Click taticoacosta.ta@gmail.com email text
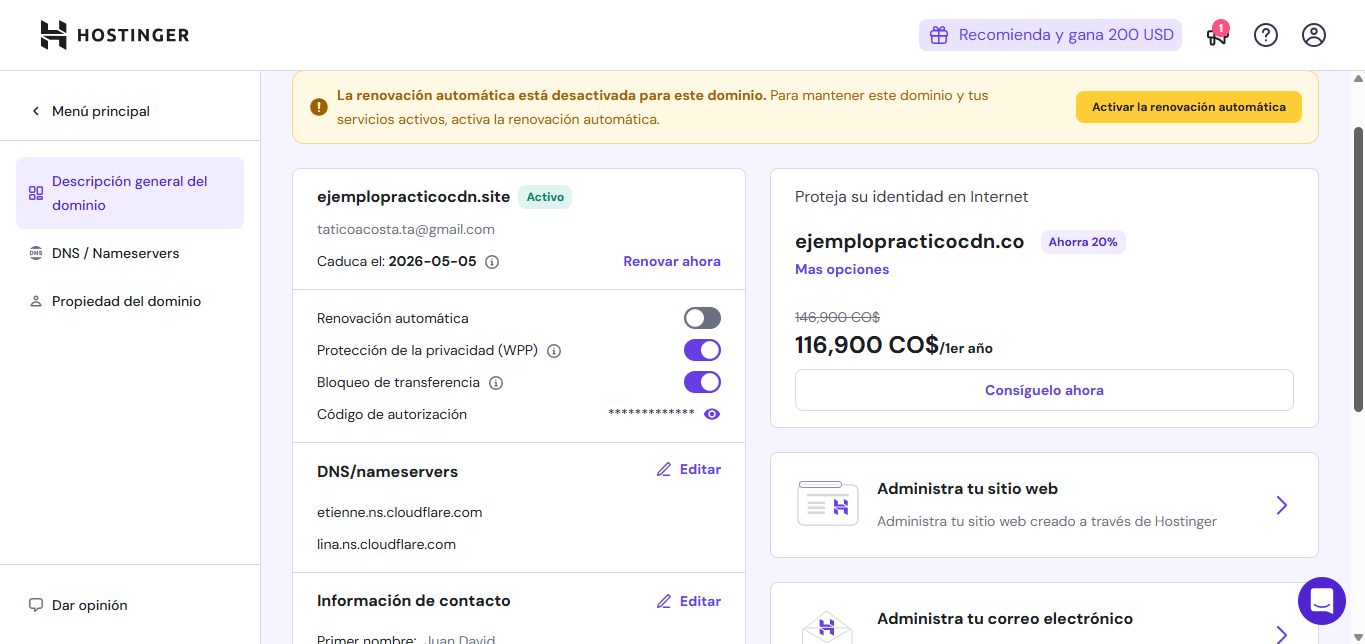The image size is (1365, 644). click(406, 229)
